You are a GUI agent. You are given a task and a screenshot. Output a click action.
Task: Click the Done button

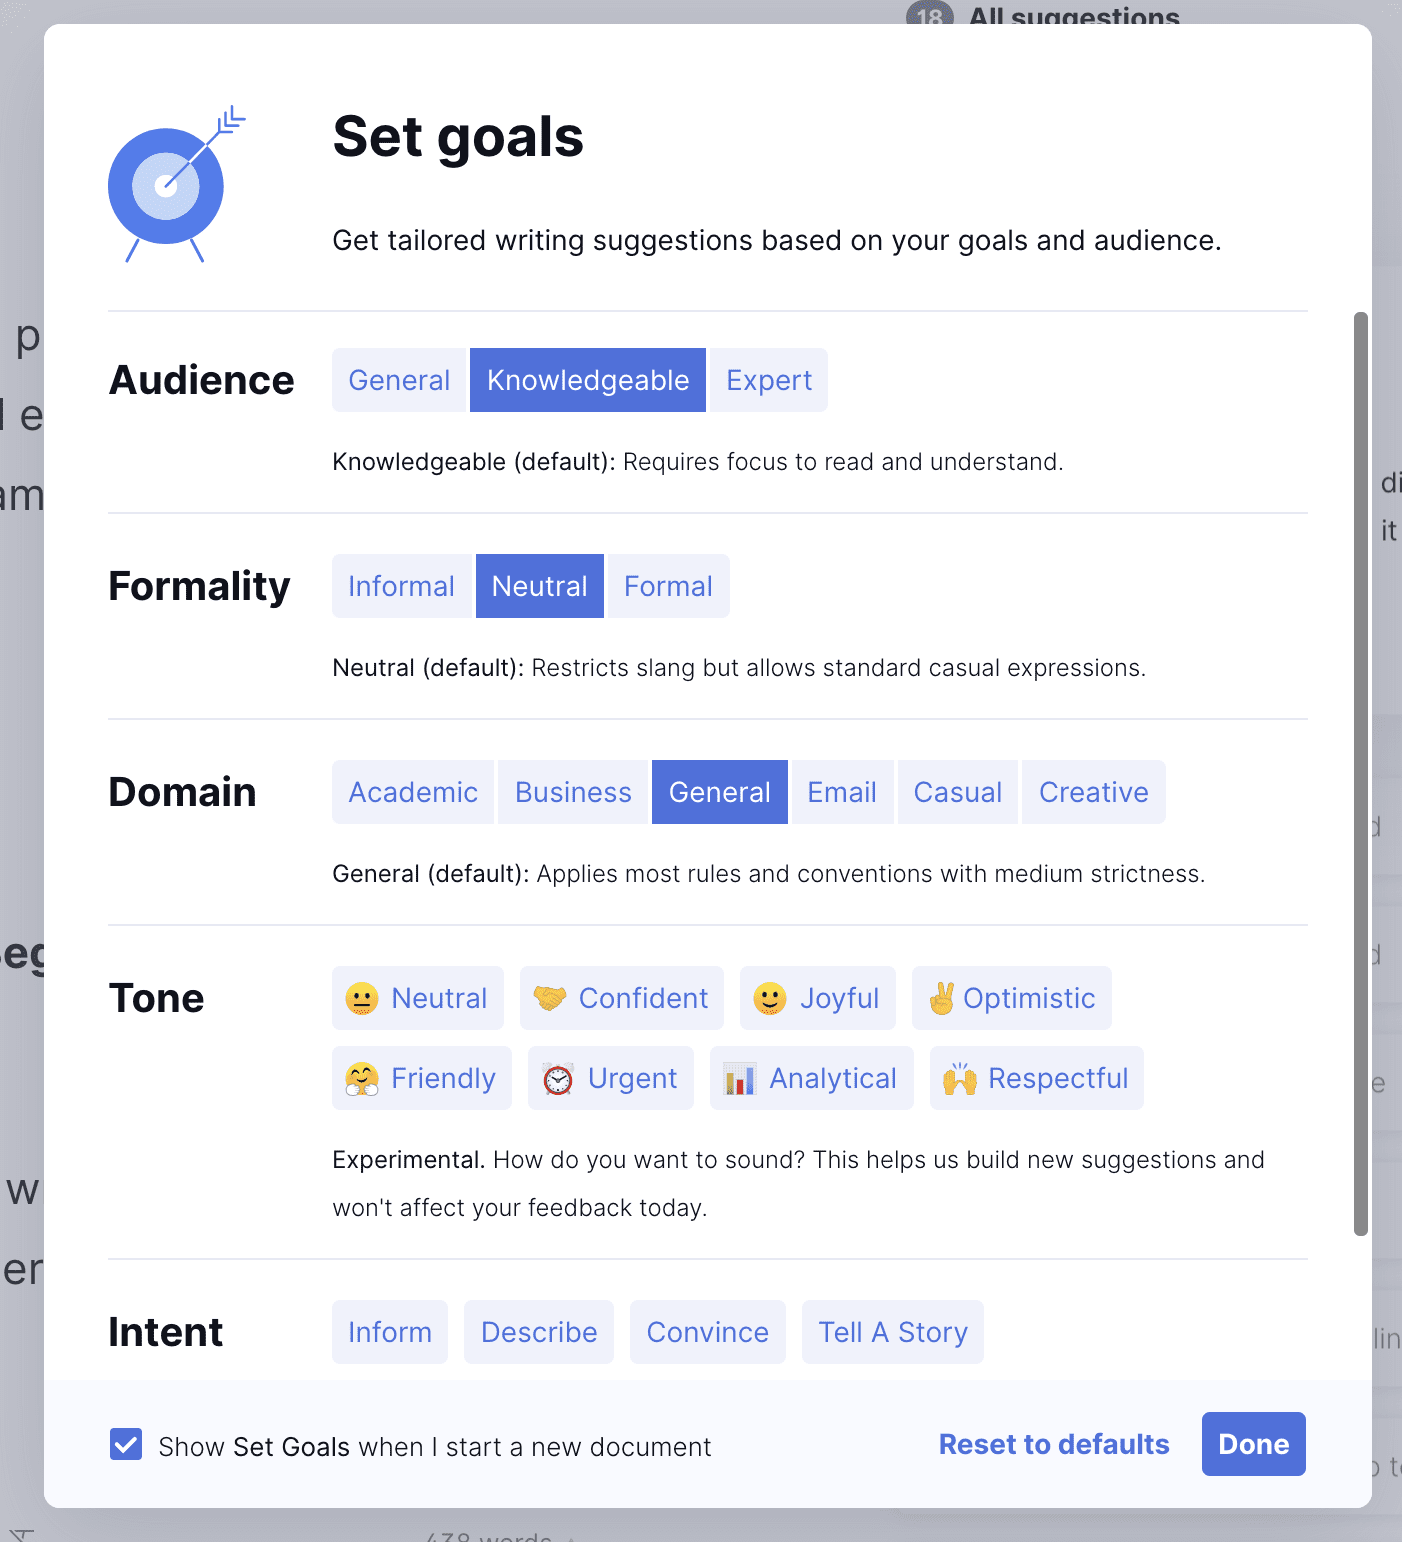pos(1254,1444)
